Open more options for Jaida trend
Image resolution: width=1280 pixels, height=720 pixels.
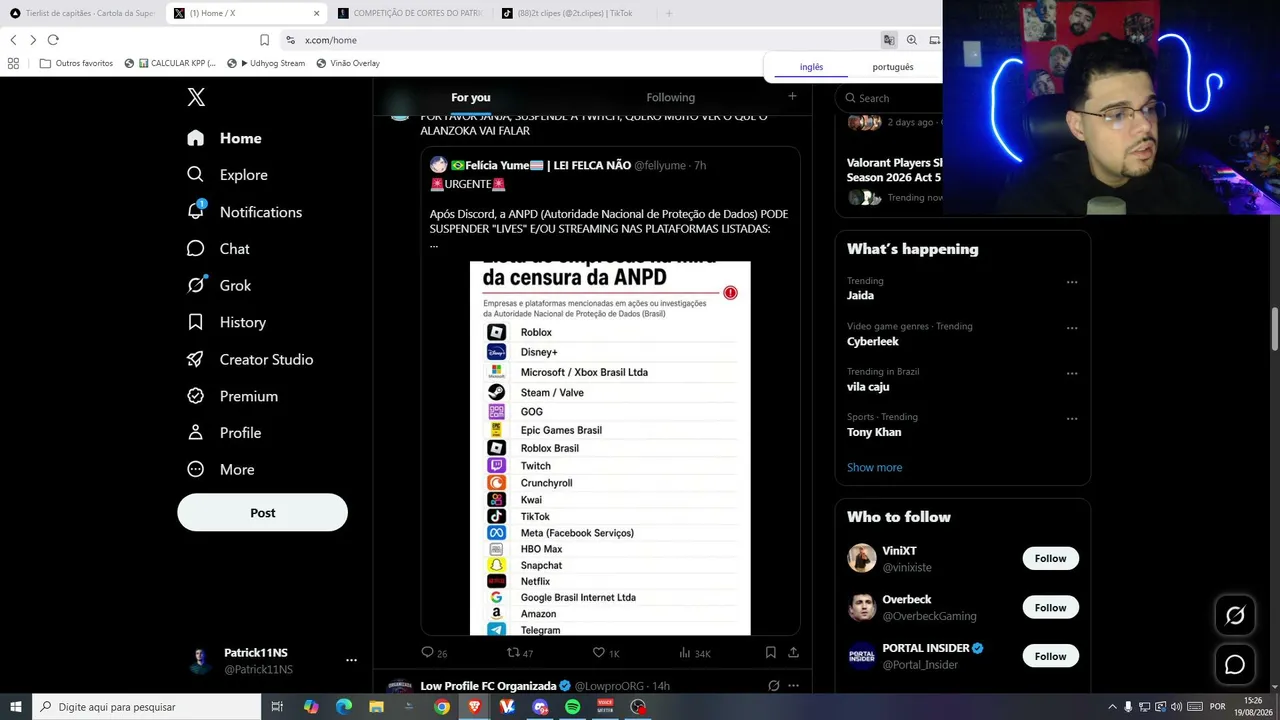(x=1072, y=282)
